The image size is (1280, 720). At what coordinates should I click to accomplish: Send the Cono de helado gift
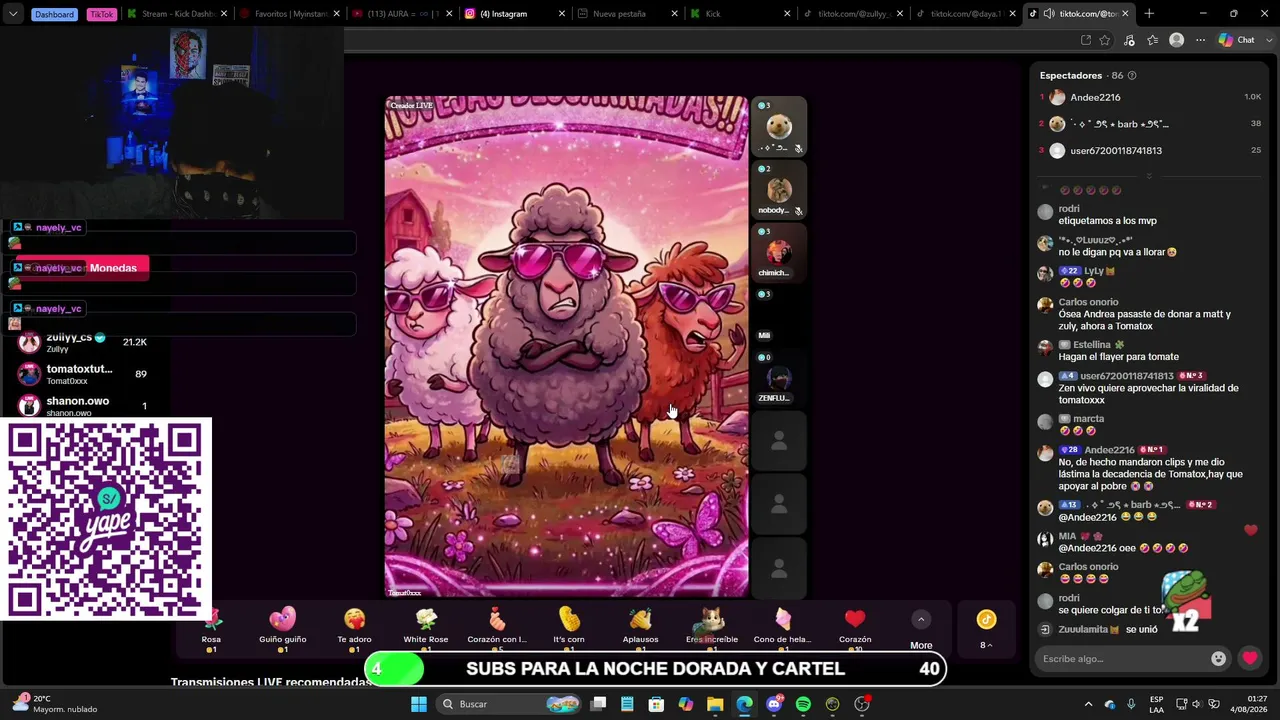[783, 629]
